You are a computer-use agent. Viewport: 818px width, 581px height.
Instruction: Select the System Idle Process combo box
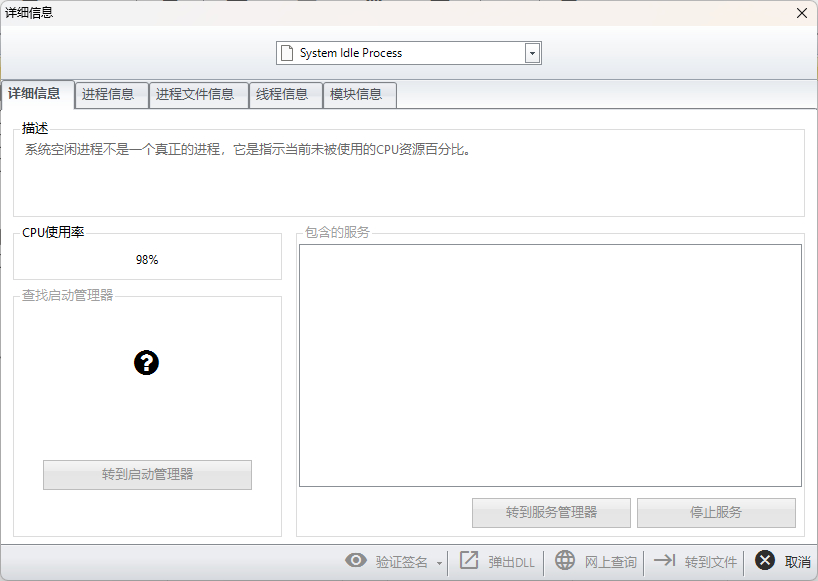coord(408,53)
